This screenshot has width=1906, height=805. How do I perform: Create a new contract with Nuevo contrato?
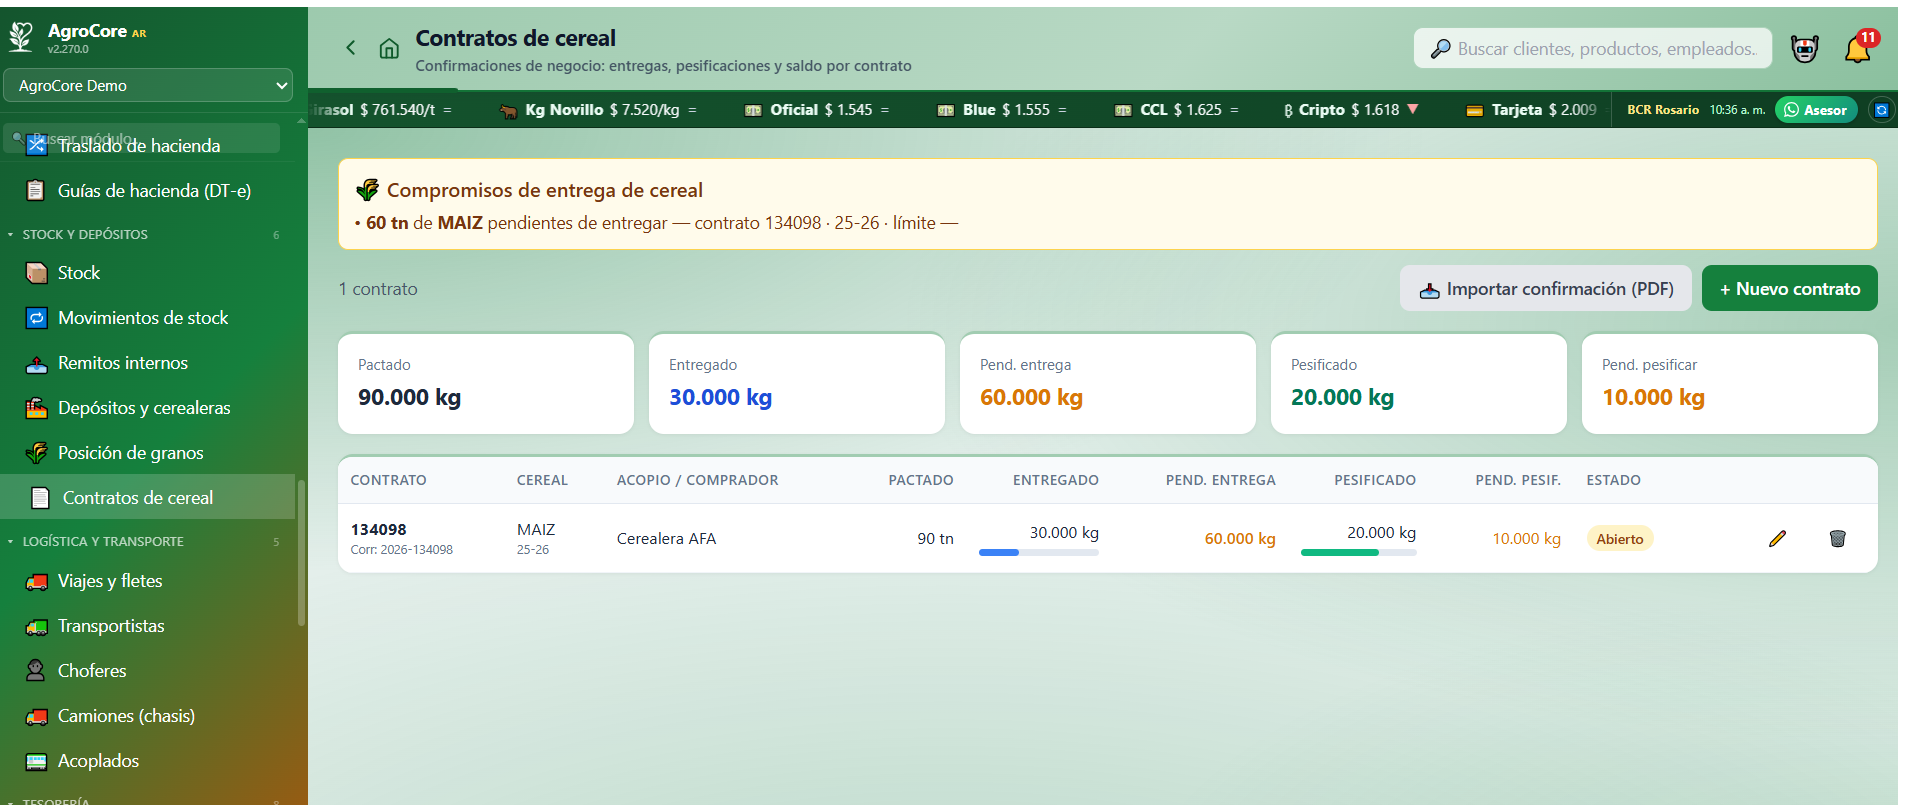pyautogui.click(x=1789, y=289)
